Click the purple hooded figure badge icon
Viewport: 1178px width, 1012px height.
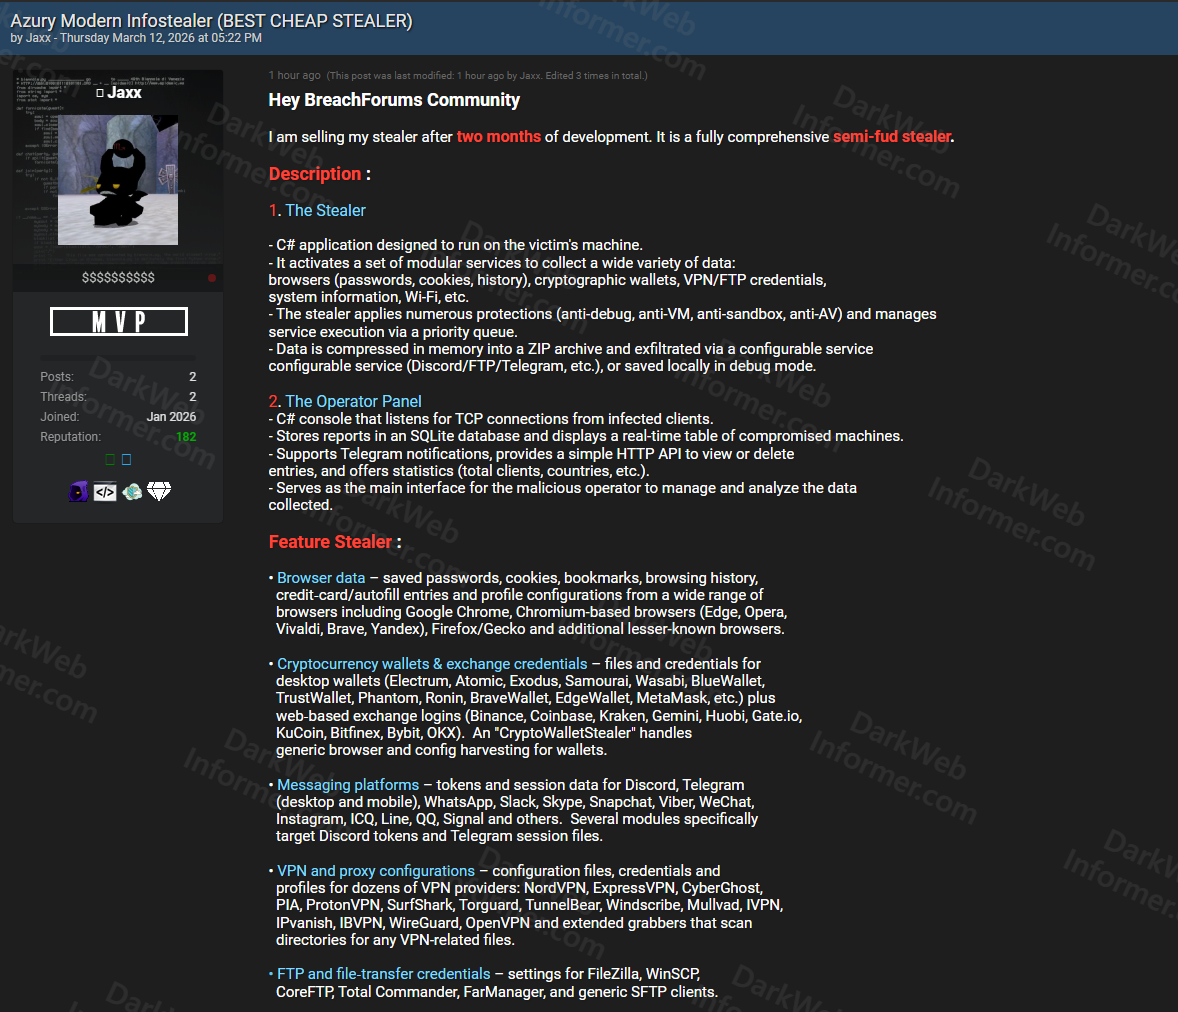pyautogui.click(x=78, y=491)
